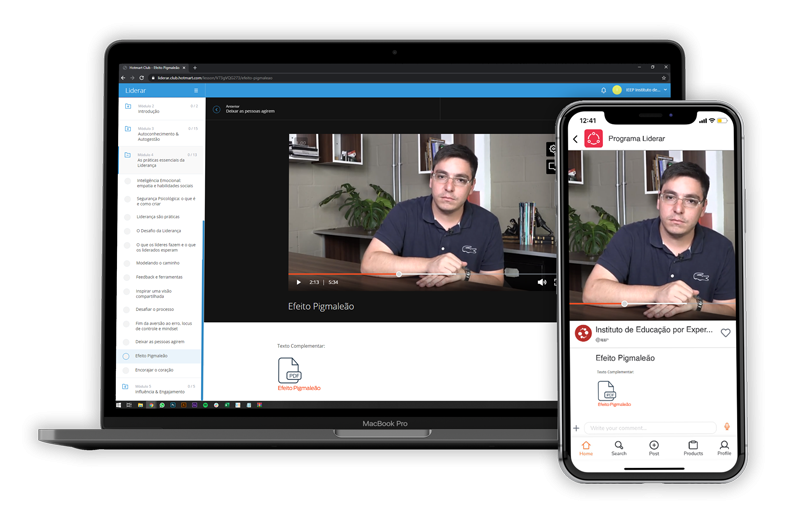This screenshot has height=523, width=800.
Task: Open the notification bell in the laptop header
Action: pos(604,90)
